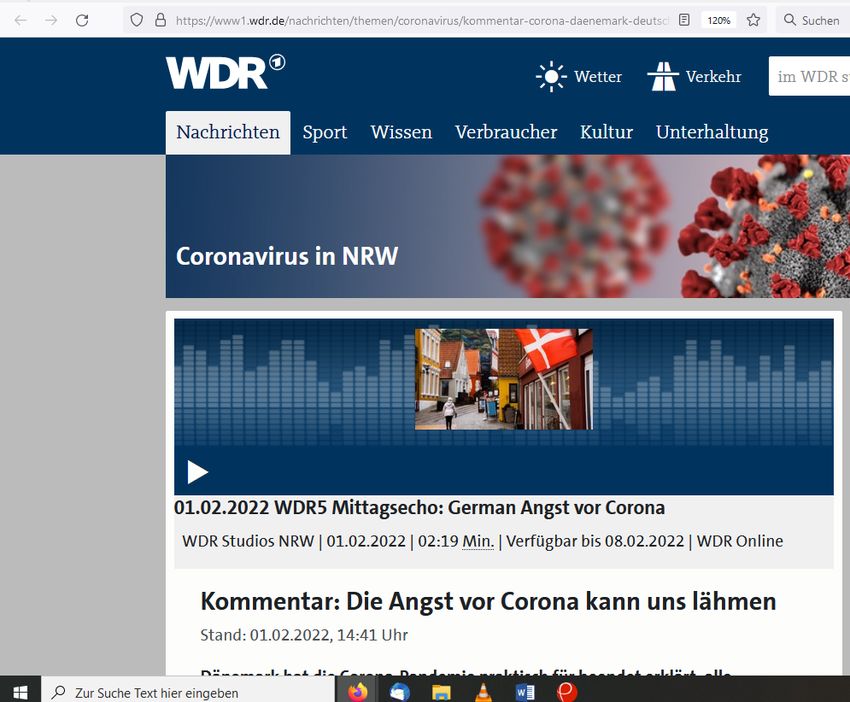Open Wetter weather page

[579, 77]
